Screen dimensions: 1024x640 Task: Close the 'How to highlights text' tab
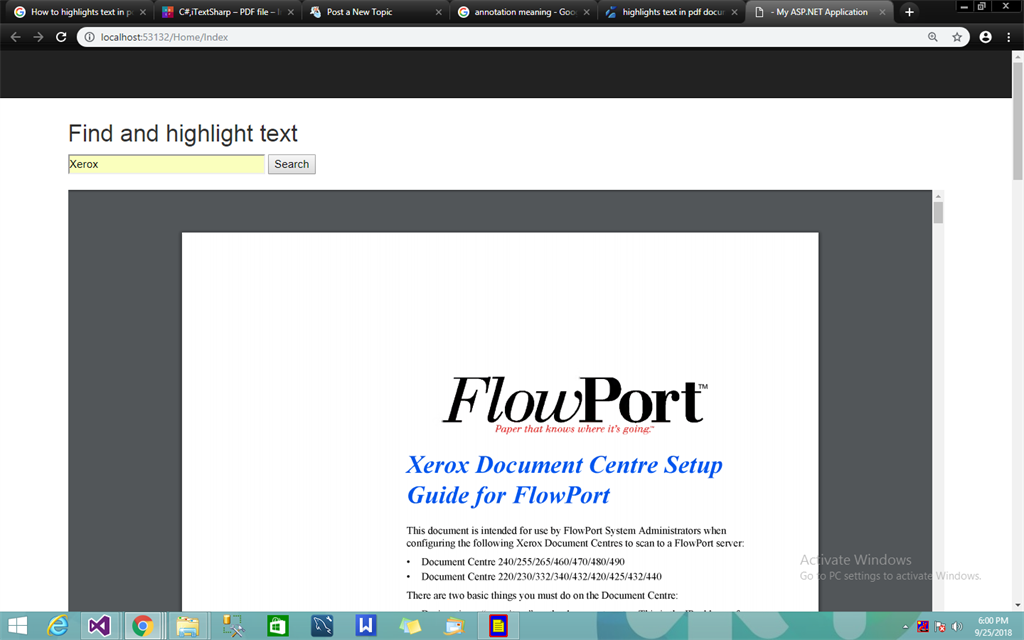[x=143, y=12]
